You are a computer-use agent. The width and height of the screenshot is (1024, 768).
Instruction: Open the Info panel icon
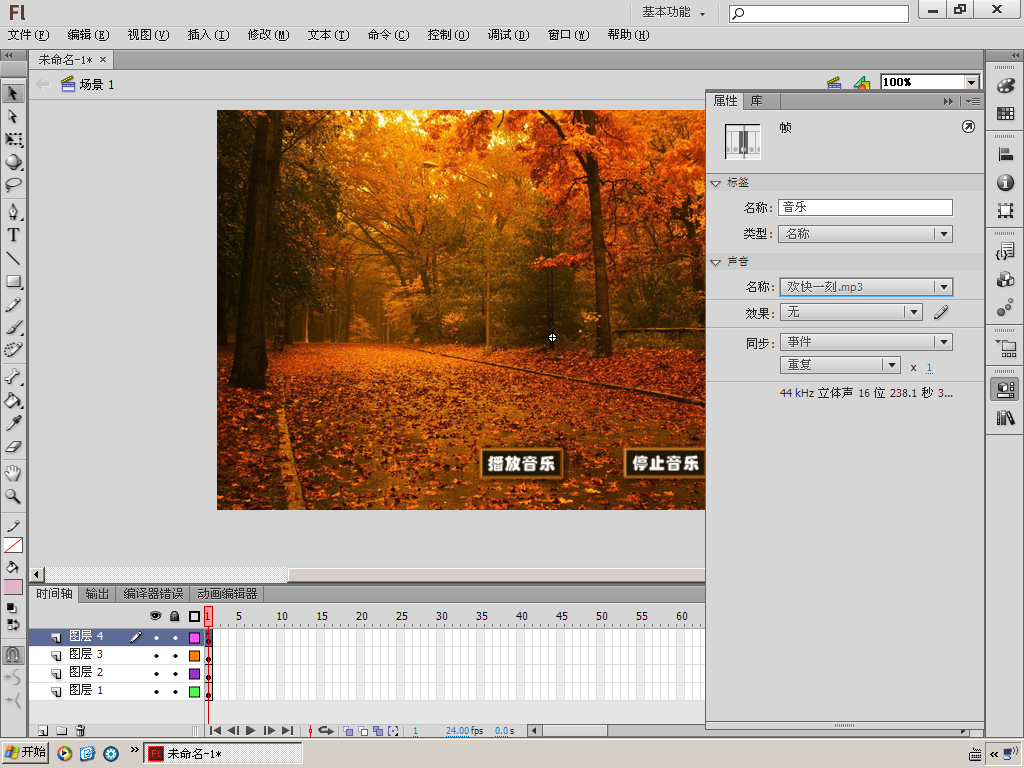coord(1005,182)
